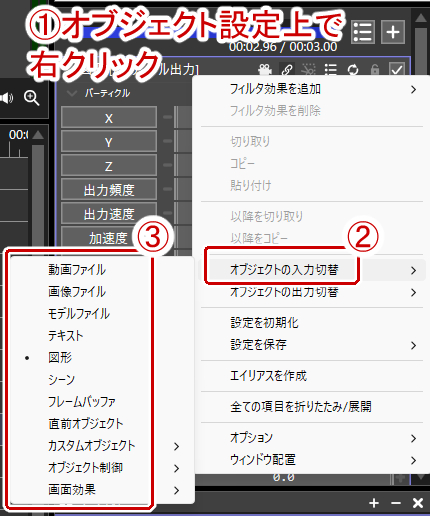Click the 出力頻度 parameter button
The width and height of the screenshot is (430, 516).
click(x=109, y=190)
